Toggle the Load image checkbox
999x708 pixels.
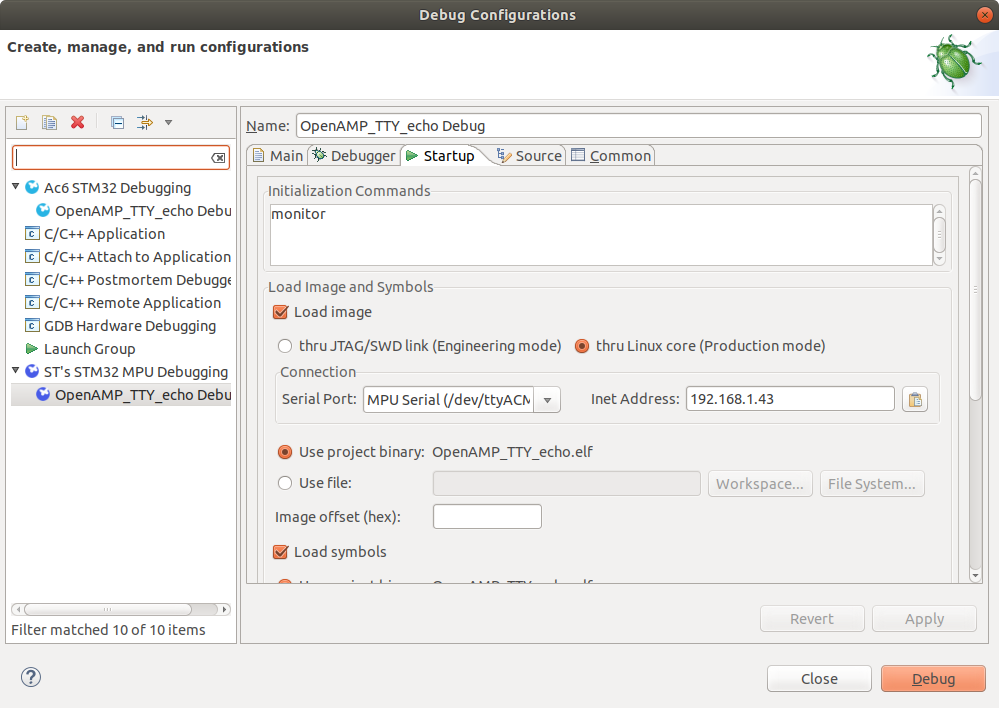click(280, 312)
